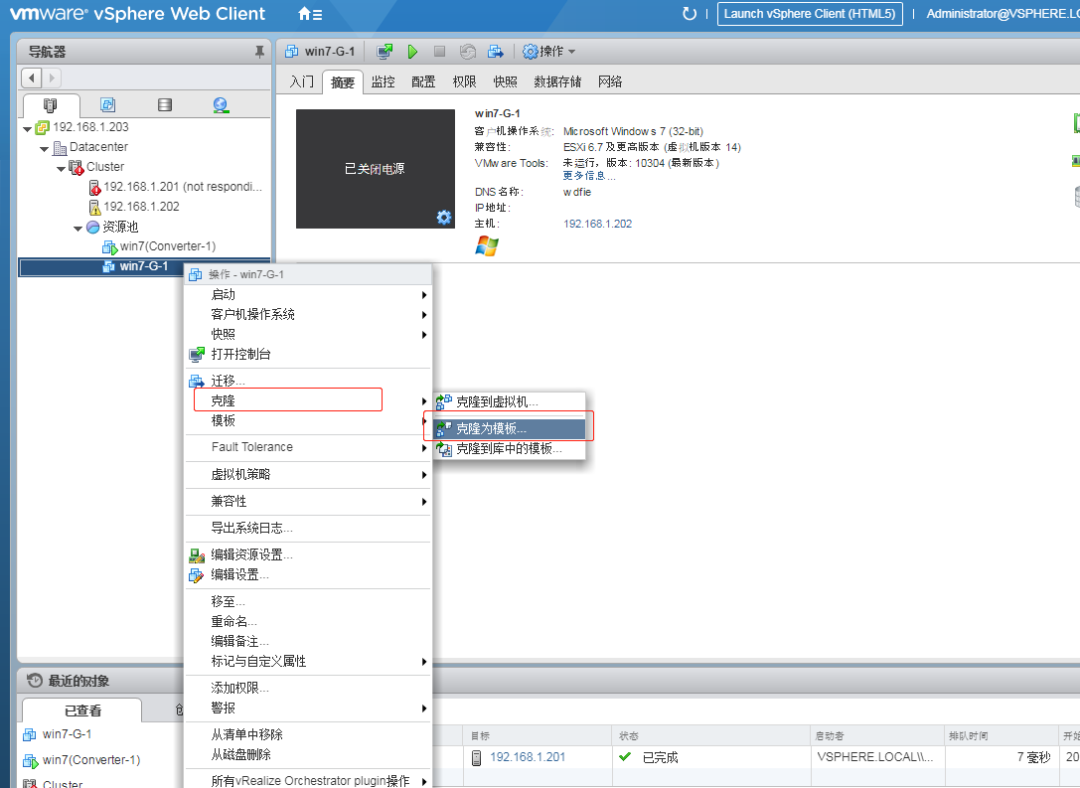The height and width of the screenshot is (788, 1080).
Task: Select 克隆到虚拟机... submenu option
Action: point(510,402)
